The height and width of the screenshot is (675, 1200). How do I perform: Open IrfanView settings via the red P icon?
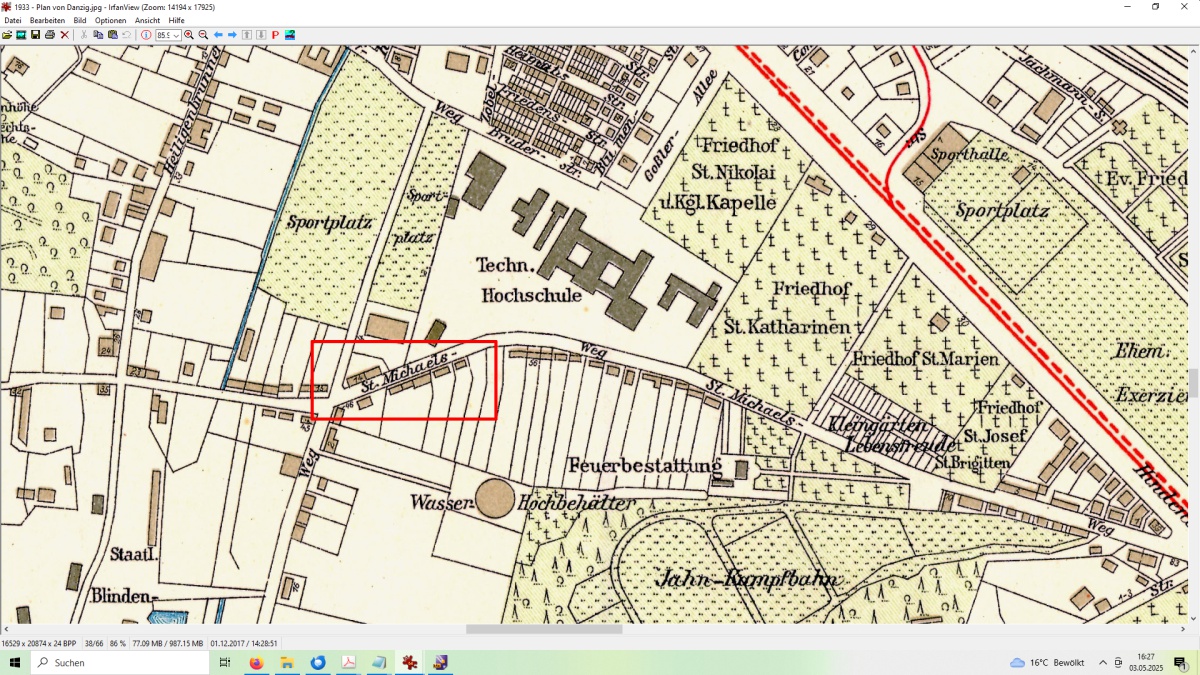pos(275,35)
